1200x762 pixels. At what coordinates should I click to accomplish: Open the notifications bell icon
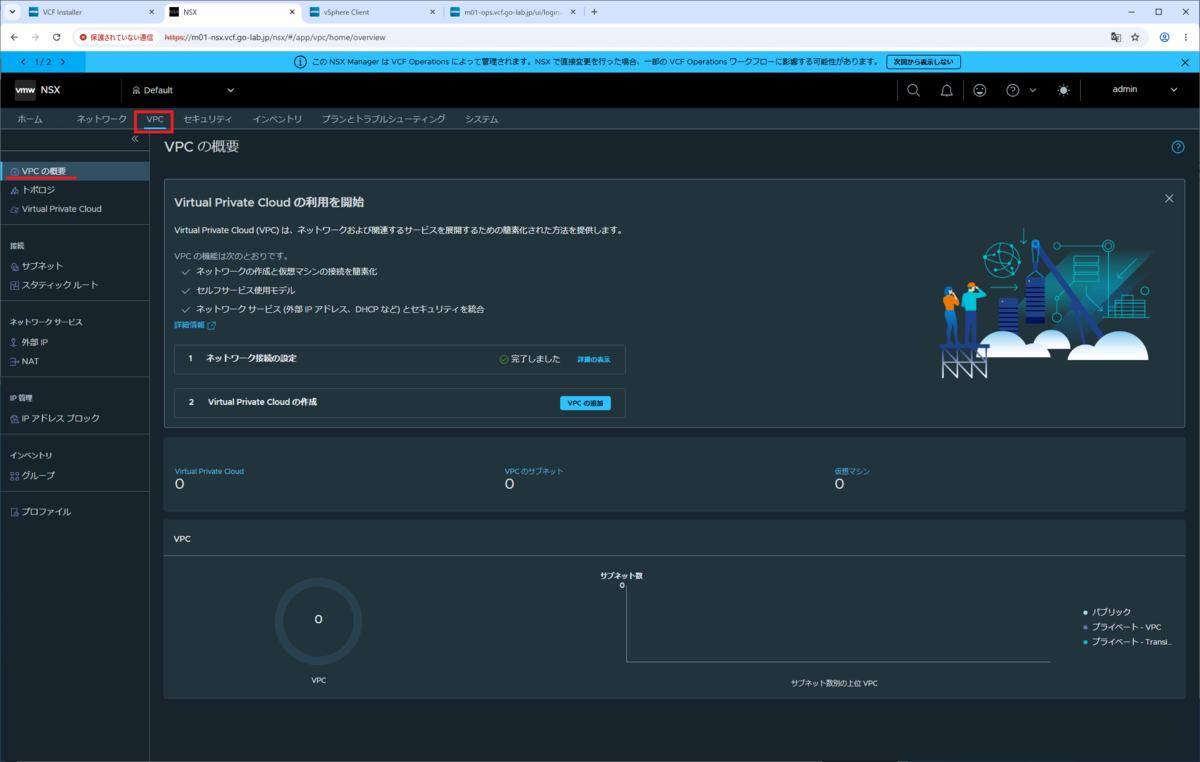coord(946,90)
